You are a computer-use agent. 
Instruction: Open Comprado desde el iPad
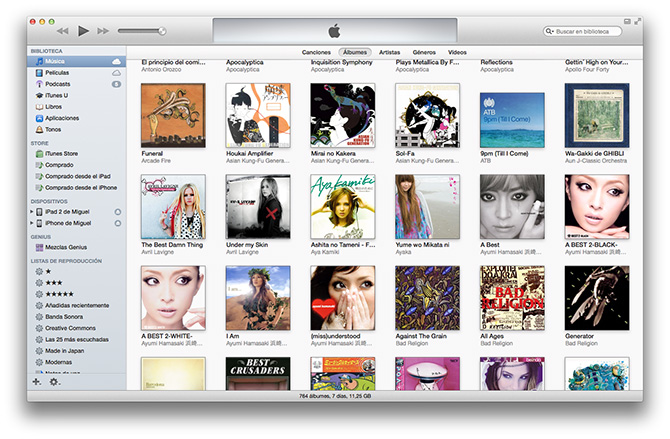click(76, 176)
